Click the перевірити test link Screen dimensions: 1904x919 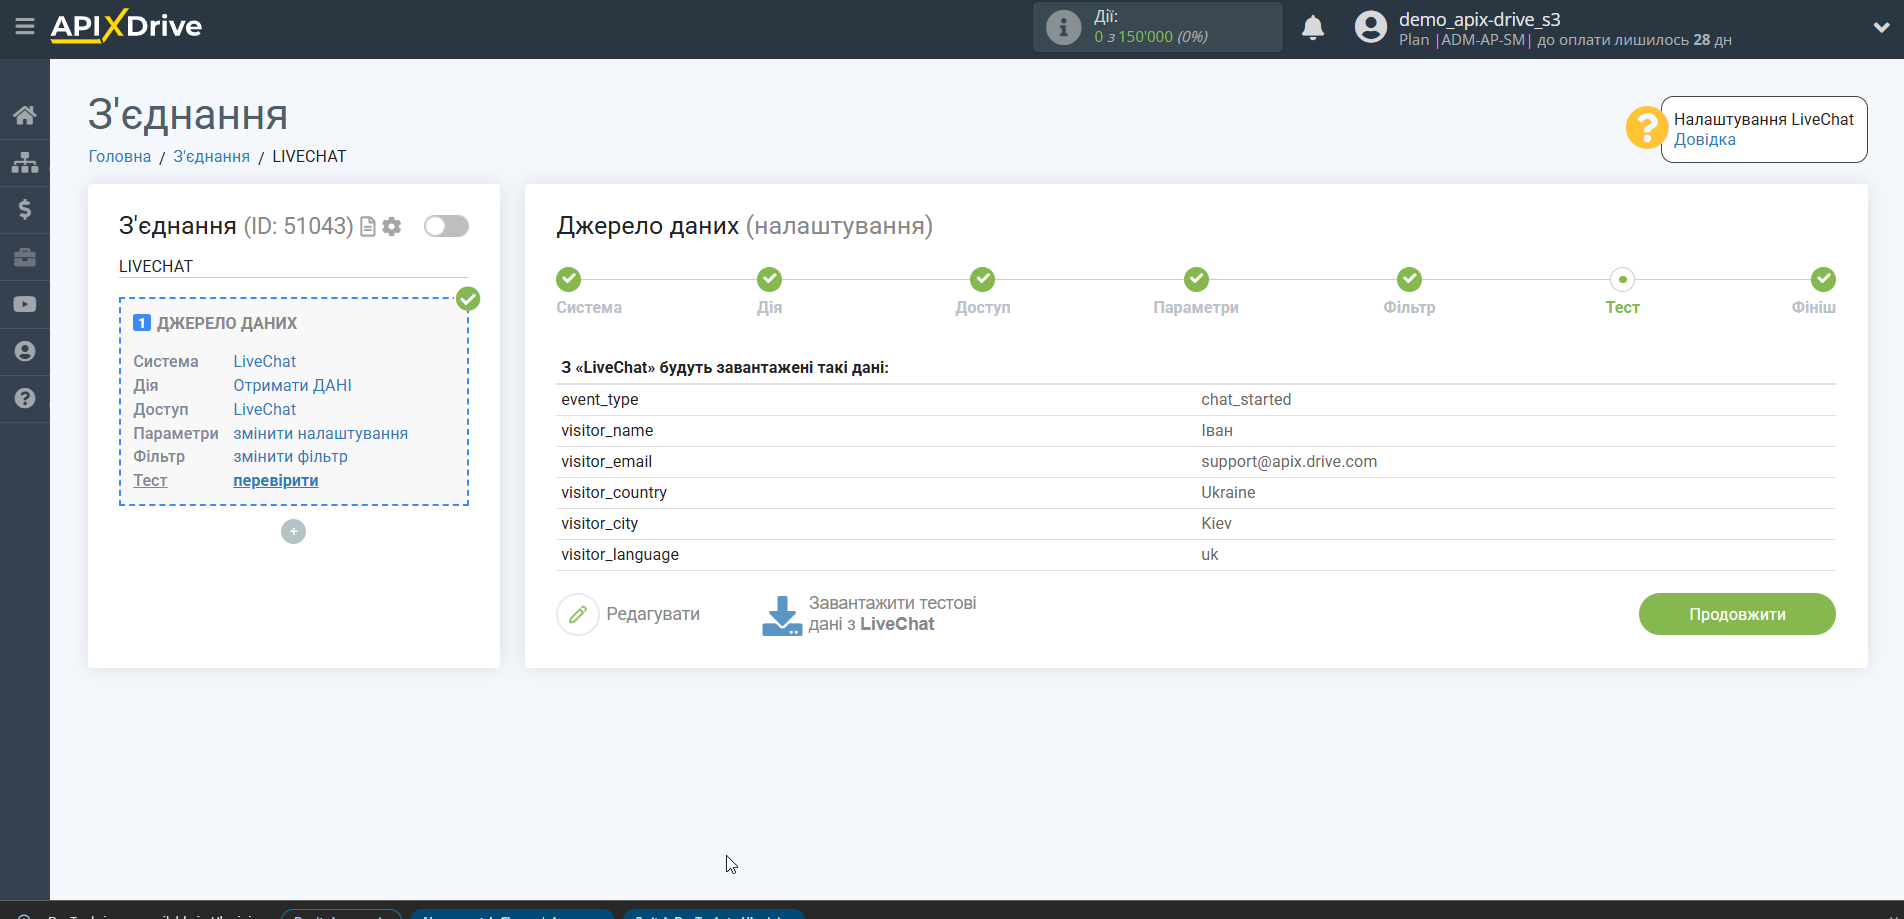click(276, 481)
